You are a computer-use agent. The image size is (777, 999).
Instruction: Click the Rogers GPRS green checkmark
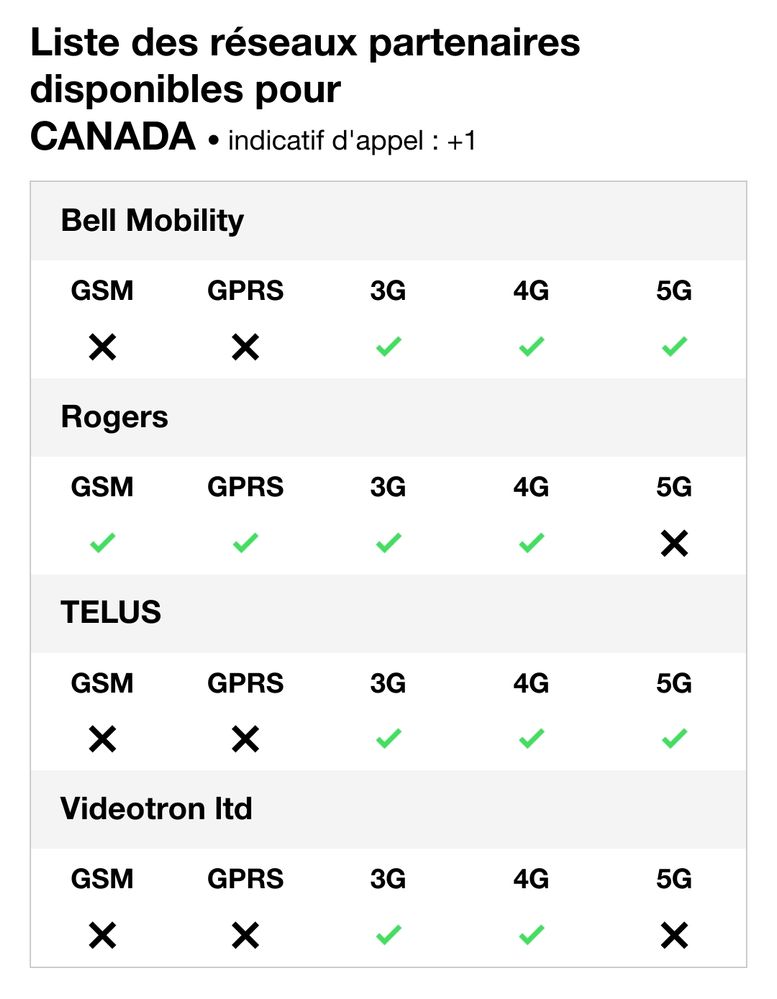(x=245, y=544)
